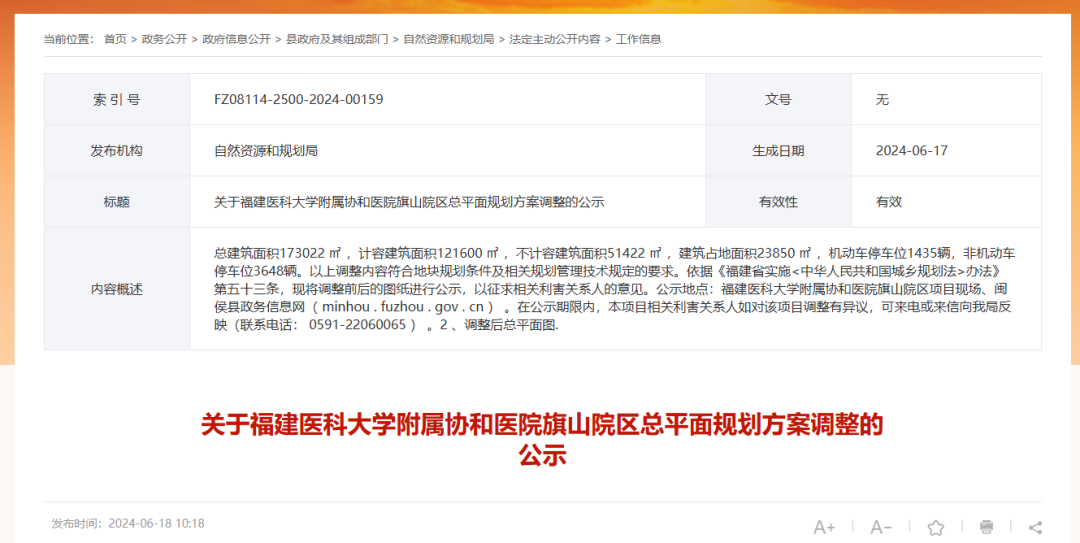Click the 标题 label cell

[x=117, y=202]
